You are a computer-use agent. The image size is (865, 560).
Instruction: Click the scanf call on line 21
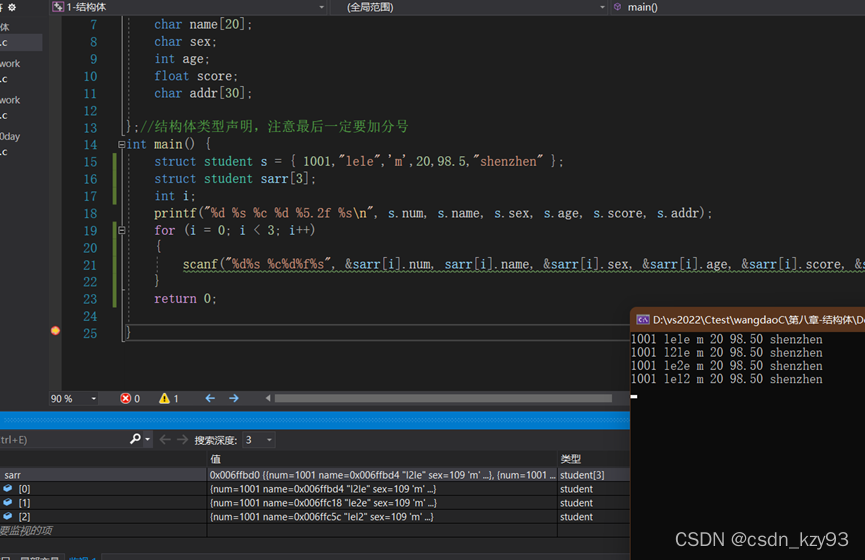click(x=524, y=265)
